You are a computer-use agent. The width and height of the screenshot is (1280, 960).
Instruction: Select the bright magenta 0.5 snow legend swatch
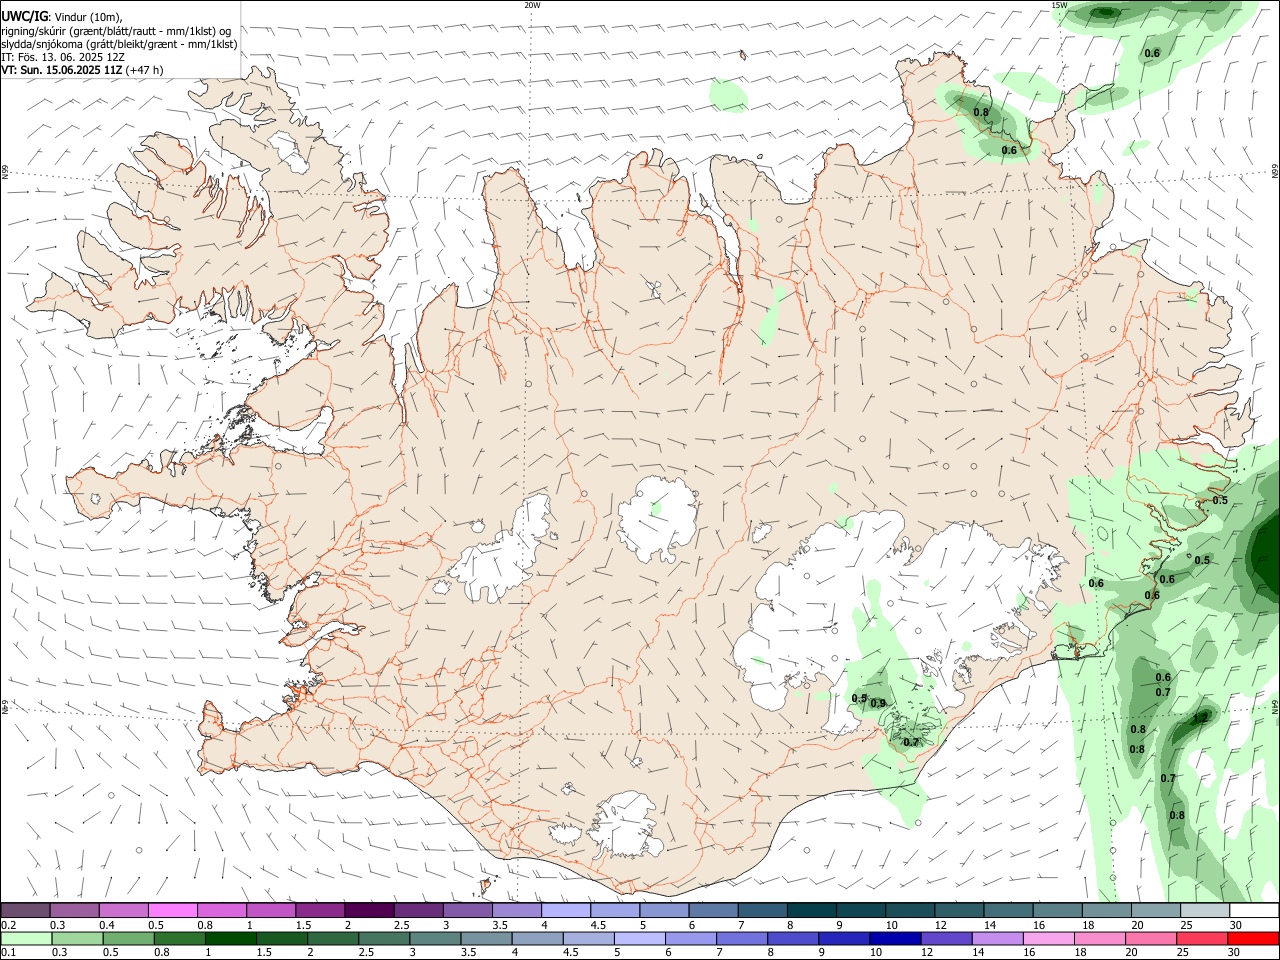click(172, 910)
